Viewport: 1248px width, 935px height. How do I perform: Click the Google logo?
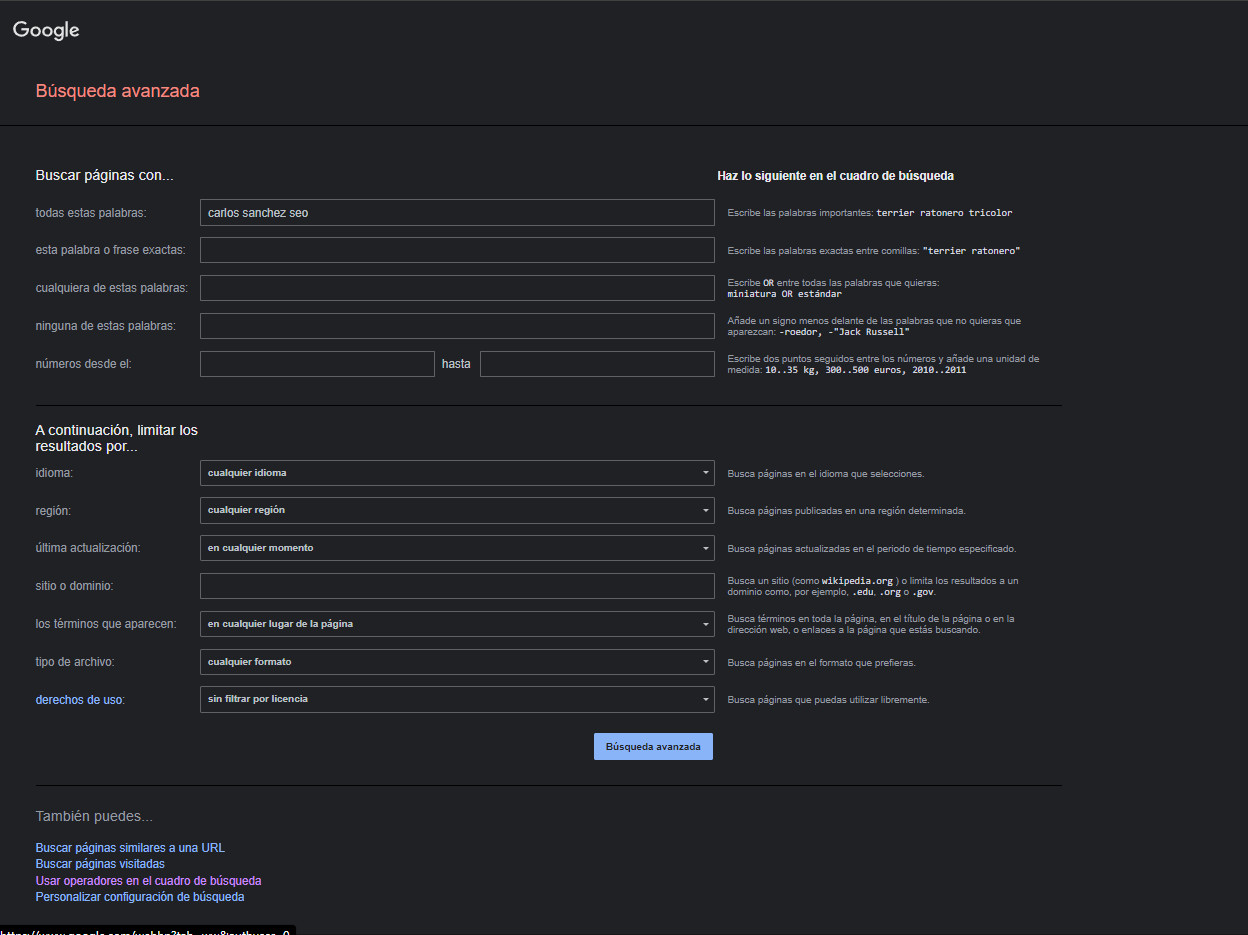click(x=46, y=30)
